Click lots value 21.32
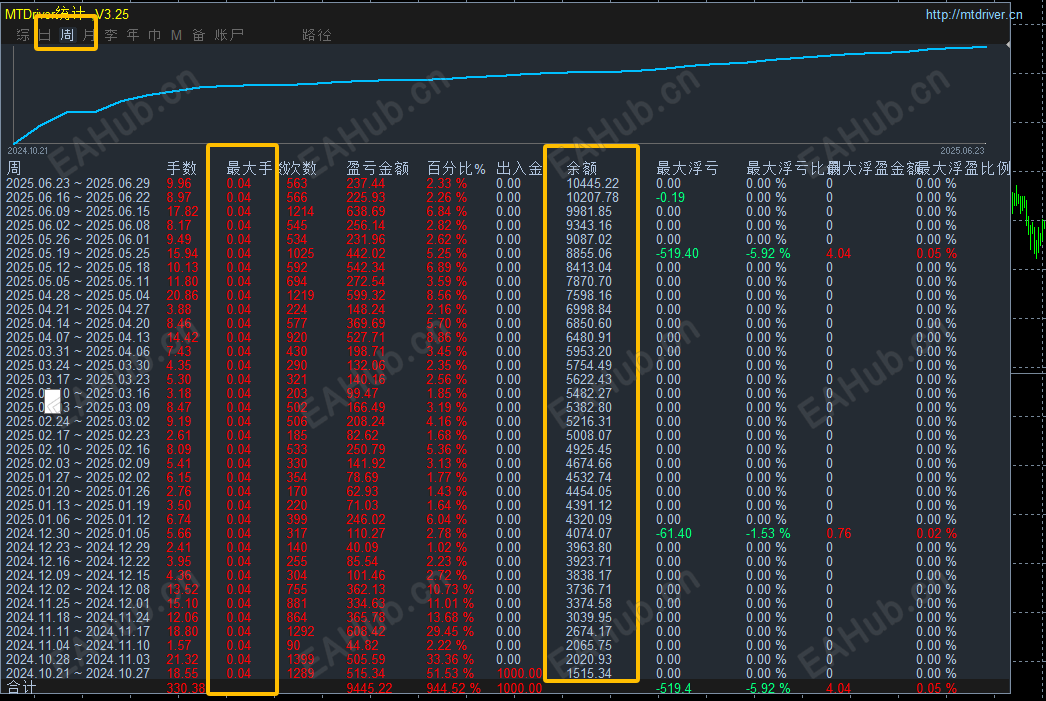 tap(182, 660)
